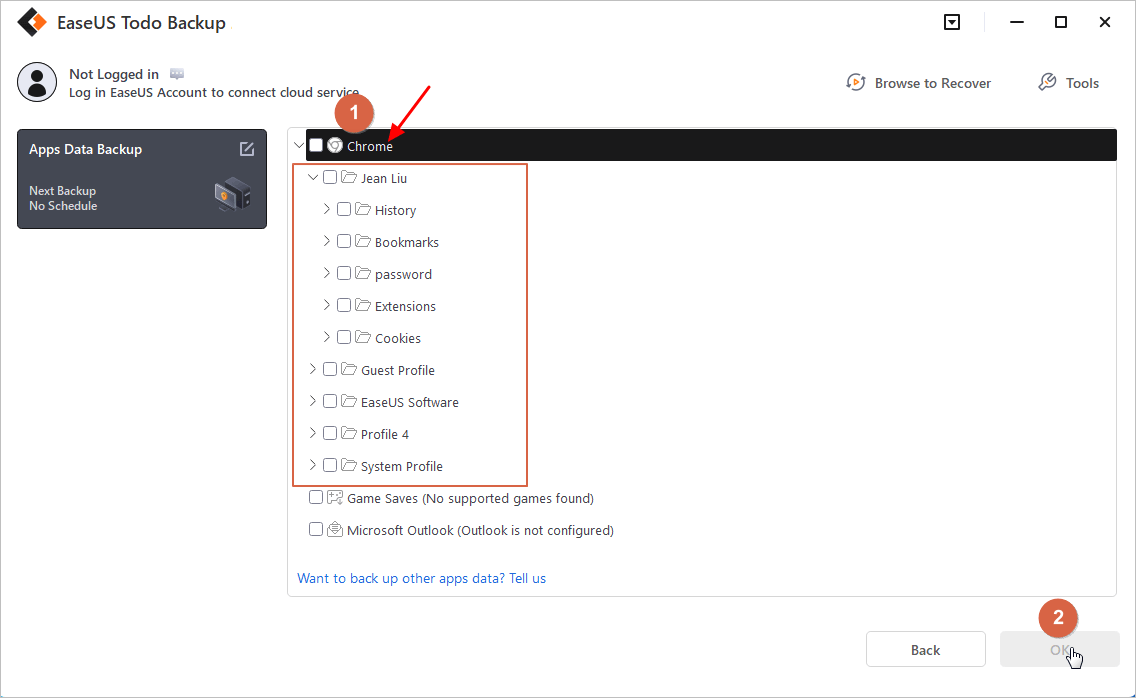Tick the Bookmarks checkbox

tap(344, 242)
